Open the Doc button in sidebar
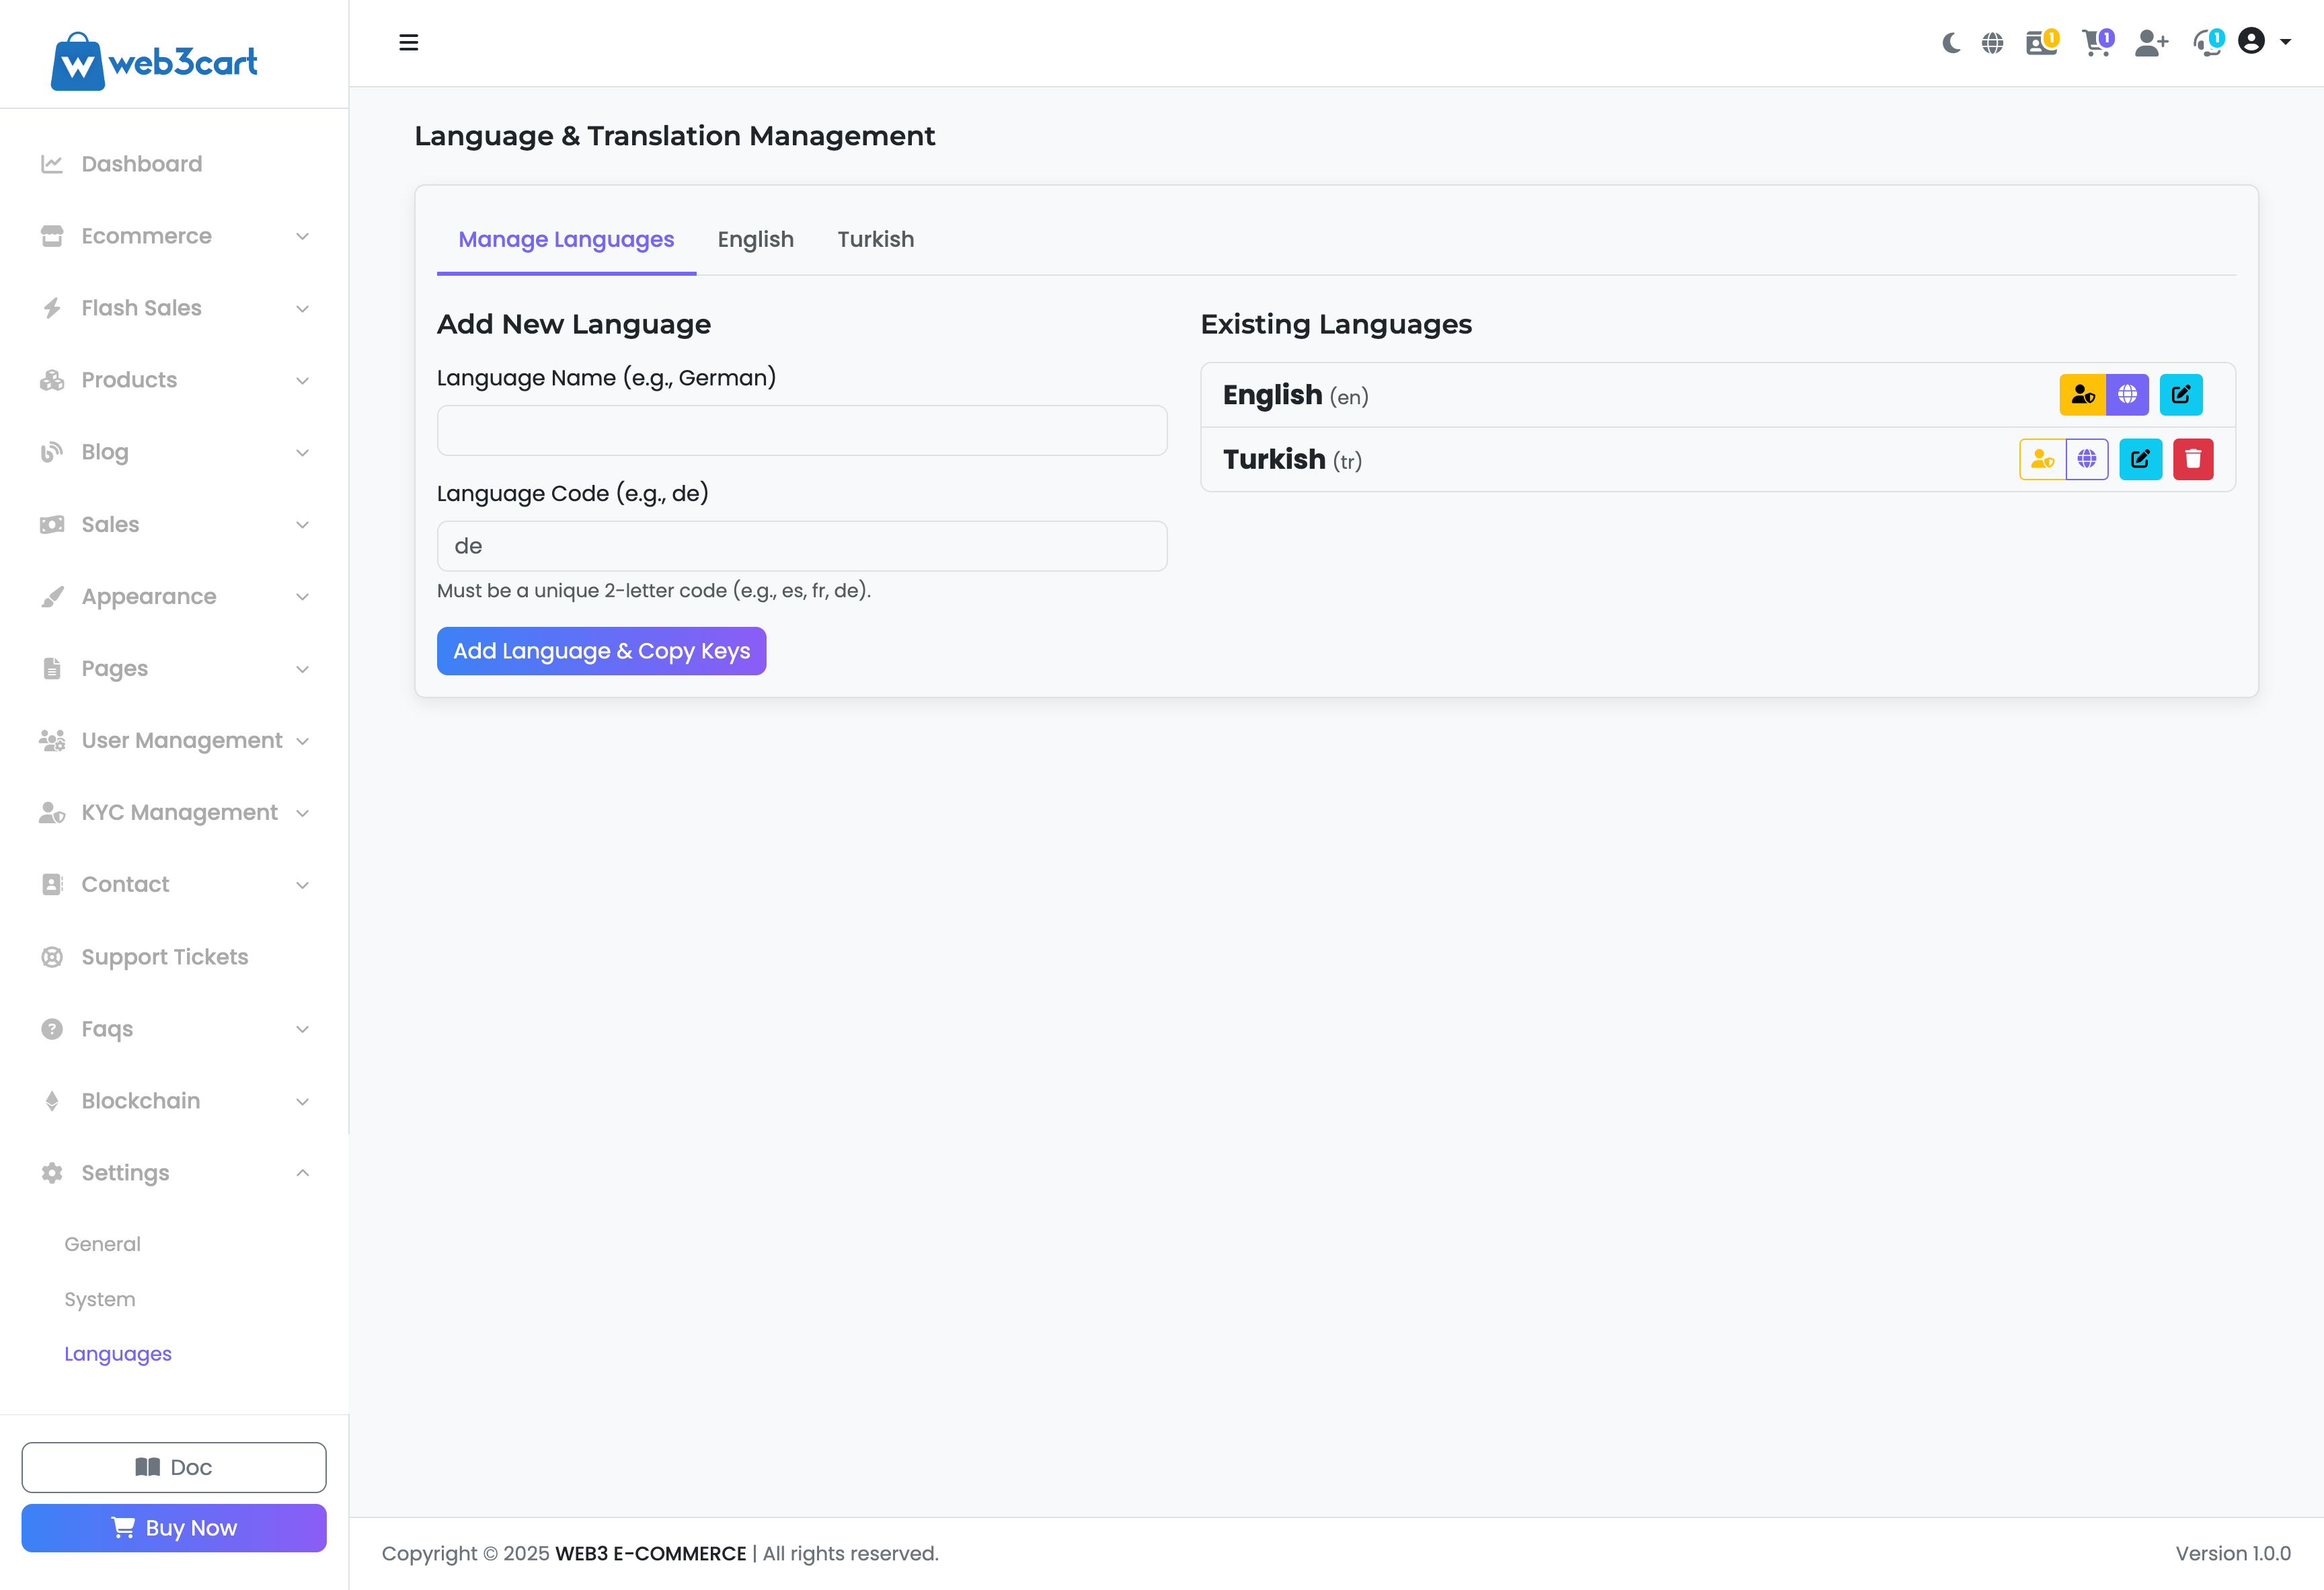Image resolution: width=2324 pixels, height=1590 pixels. (174, 1467)
